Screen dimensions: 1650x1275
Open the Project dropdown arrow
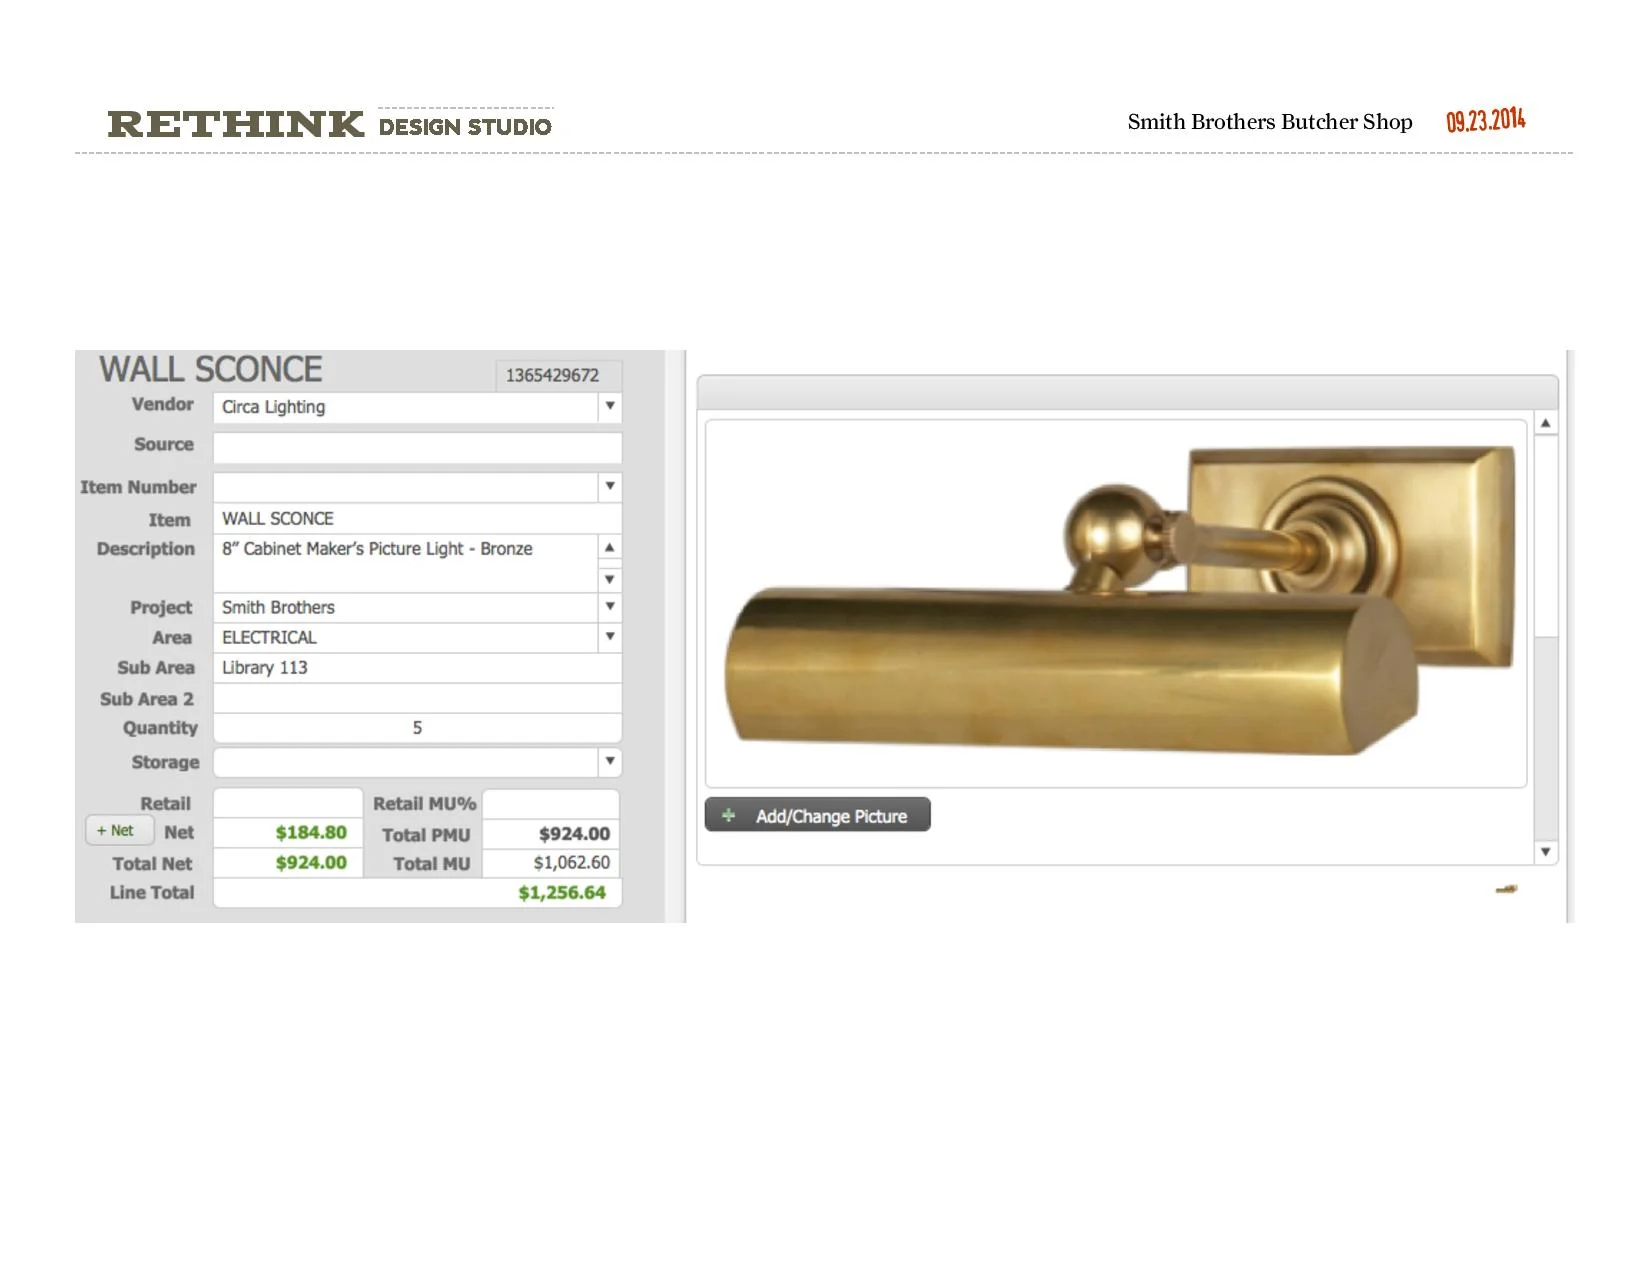point(609,607)
